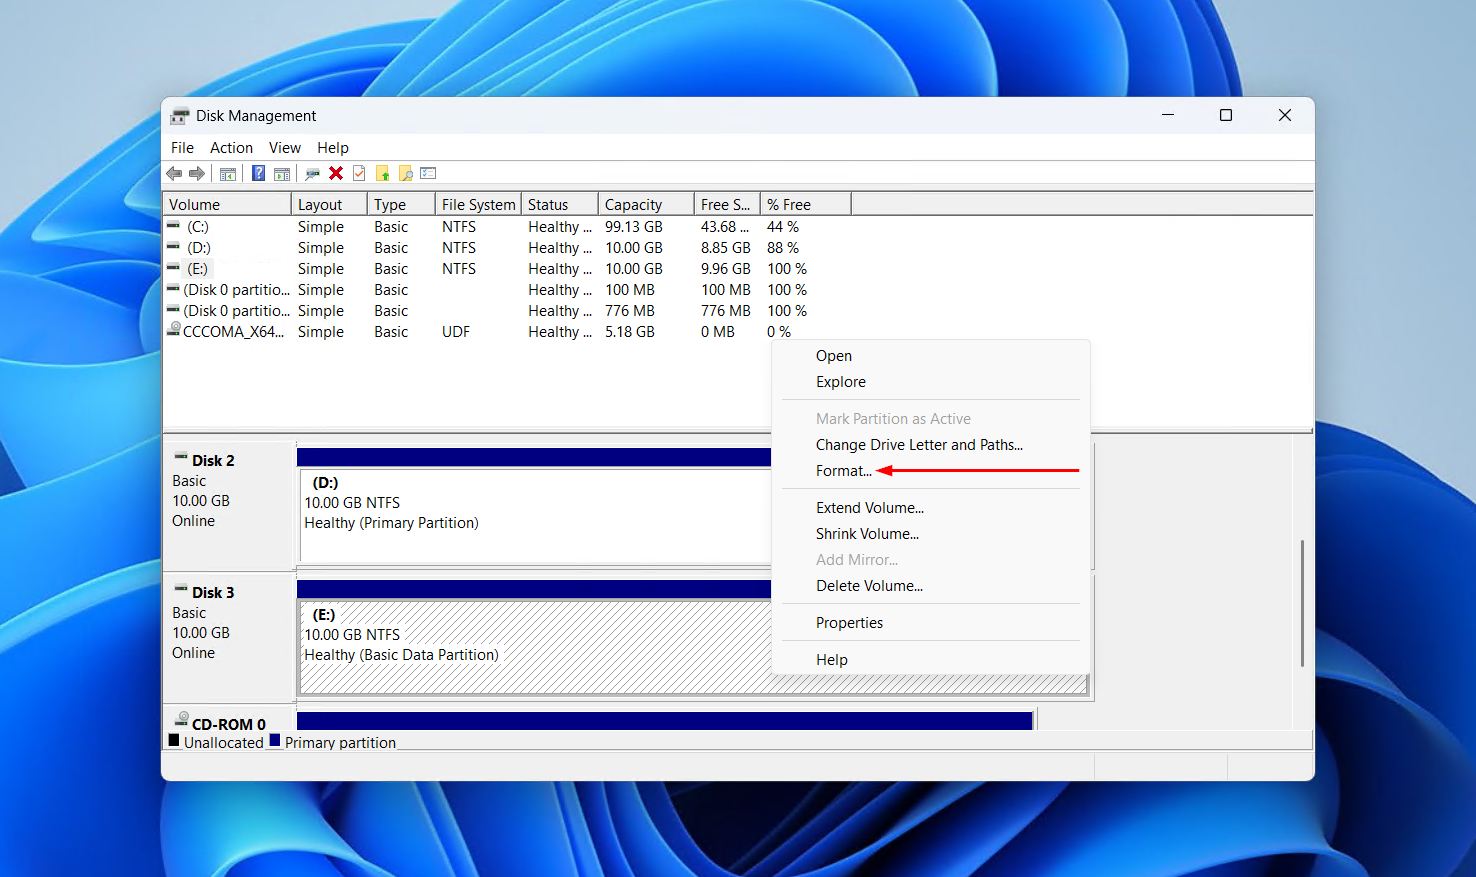Open the Help menu in menu bar
Image resolution: width=1476 pixels, height=877 pixels.
pos(333,147)
